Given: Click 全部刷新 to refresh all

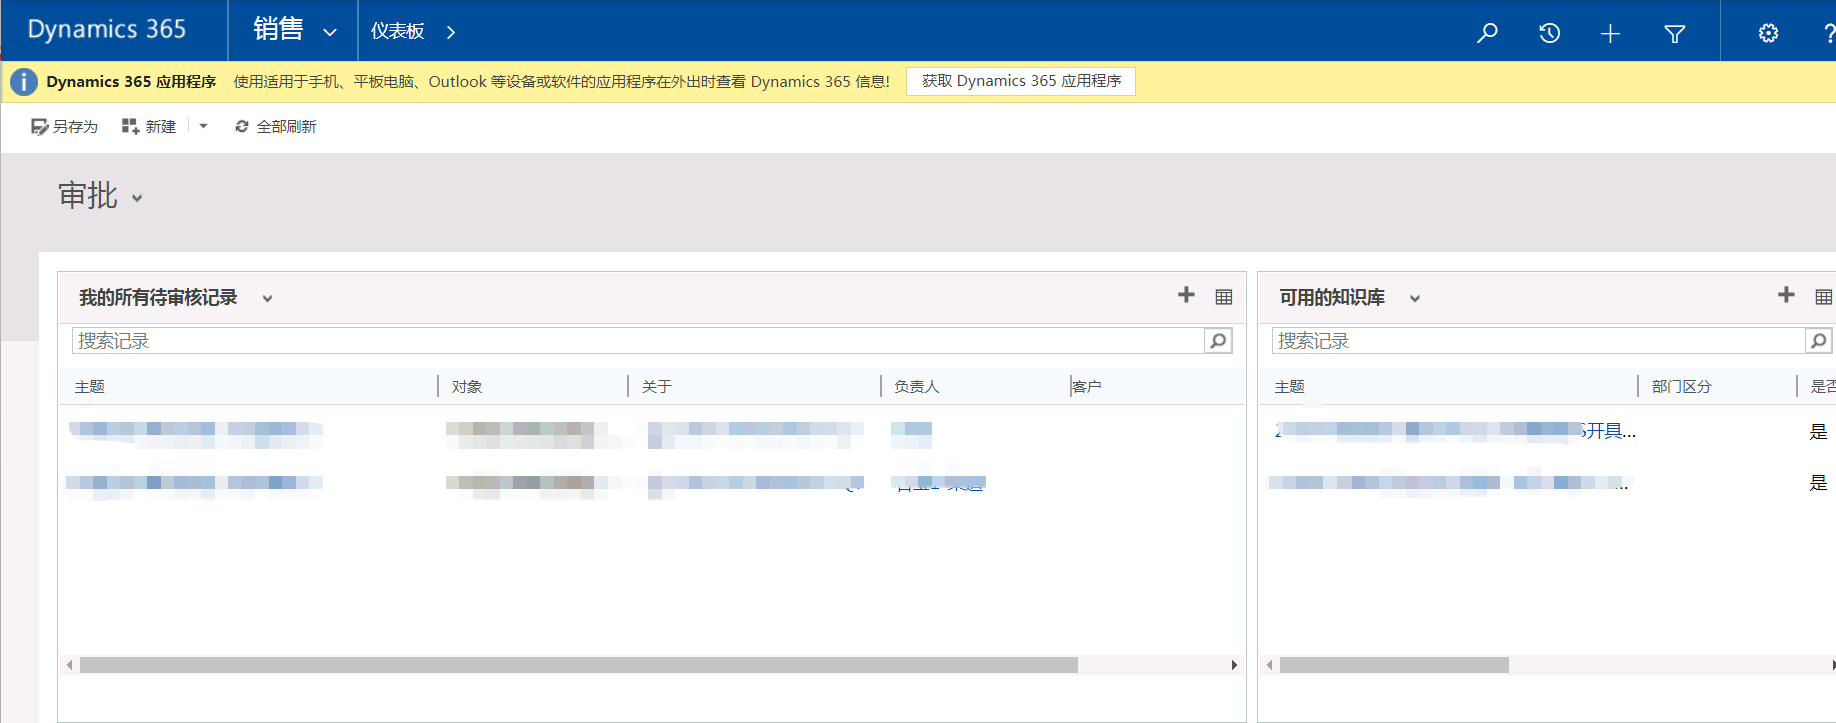Looking at the screenshot, I should (276, 126).
